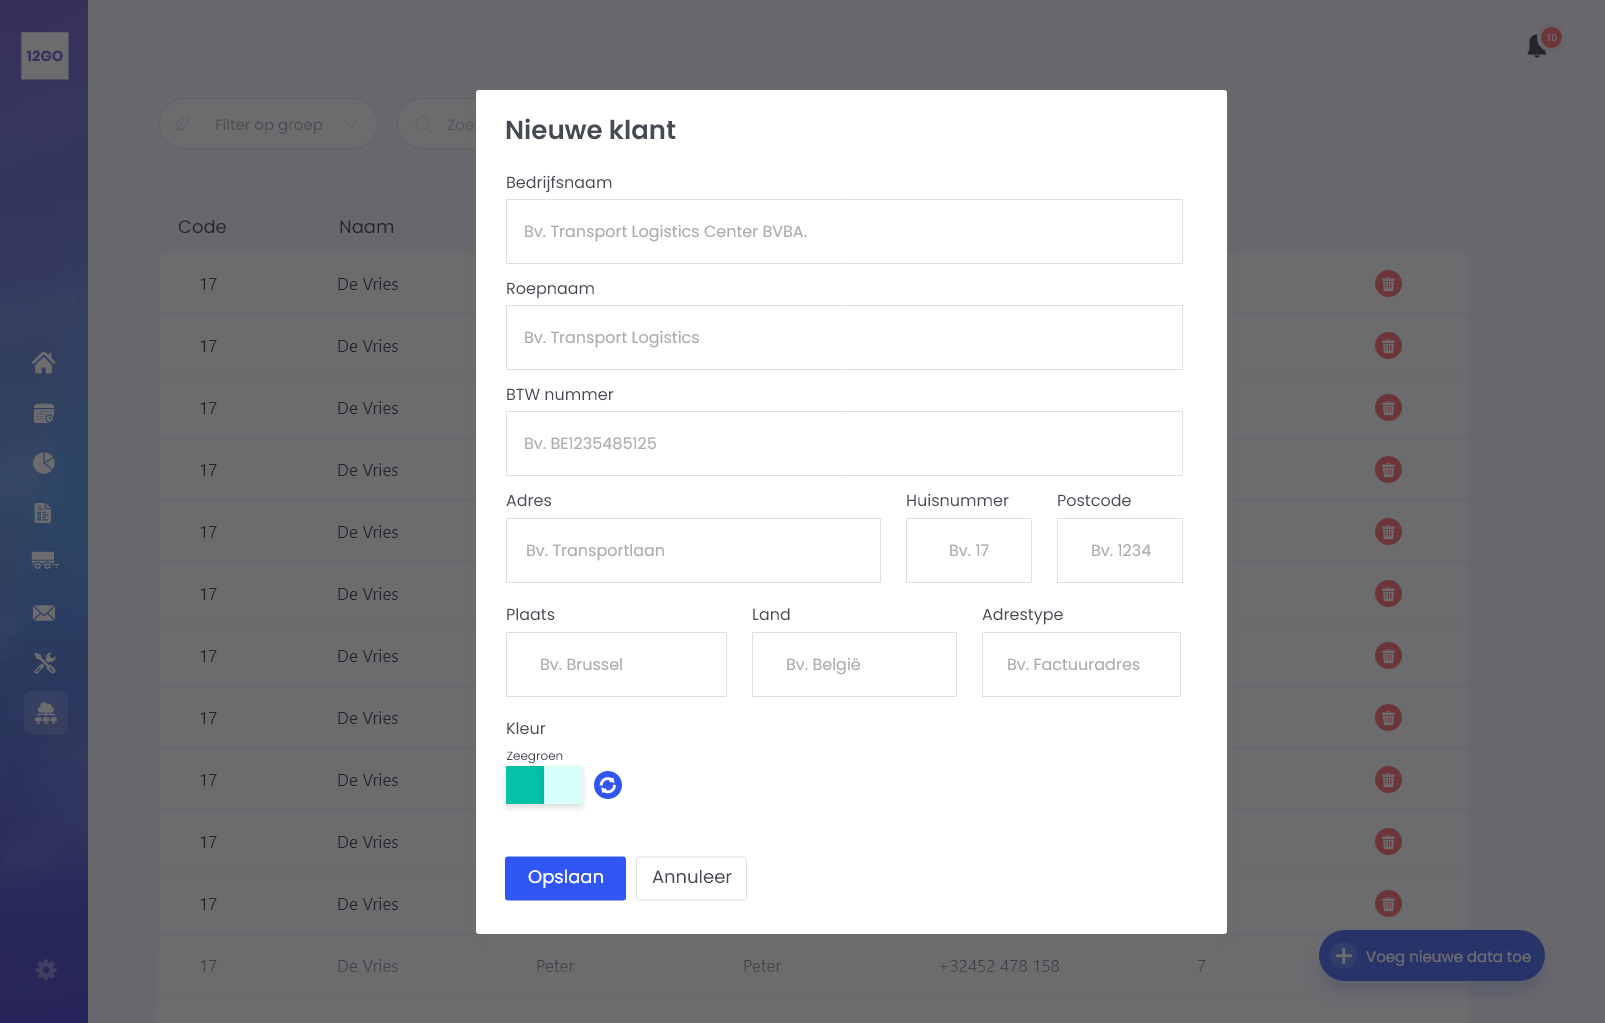Generate a new color with the refresh icon
Image resolution: width=1605 pixels, height=1023 pixels.
pyautogui.click(x=608, y=785)
